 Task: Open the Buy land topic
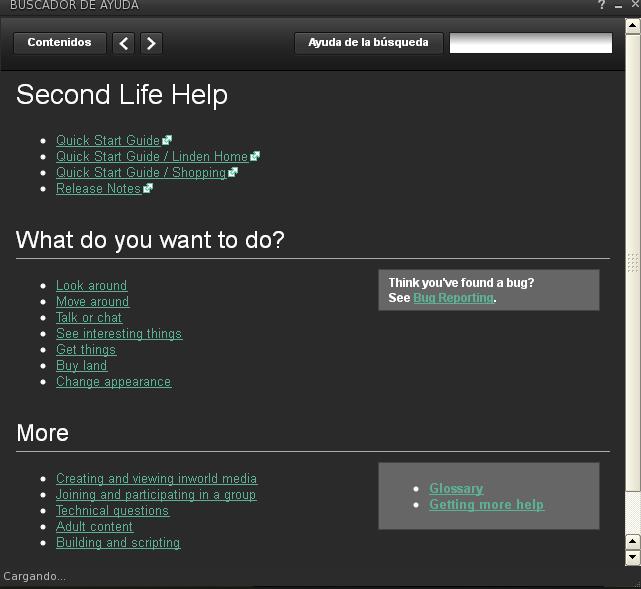82,365
